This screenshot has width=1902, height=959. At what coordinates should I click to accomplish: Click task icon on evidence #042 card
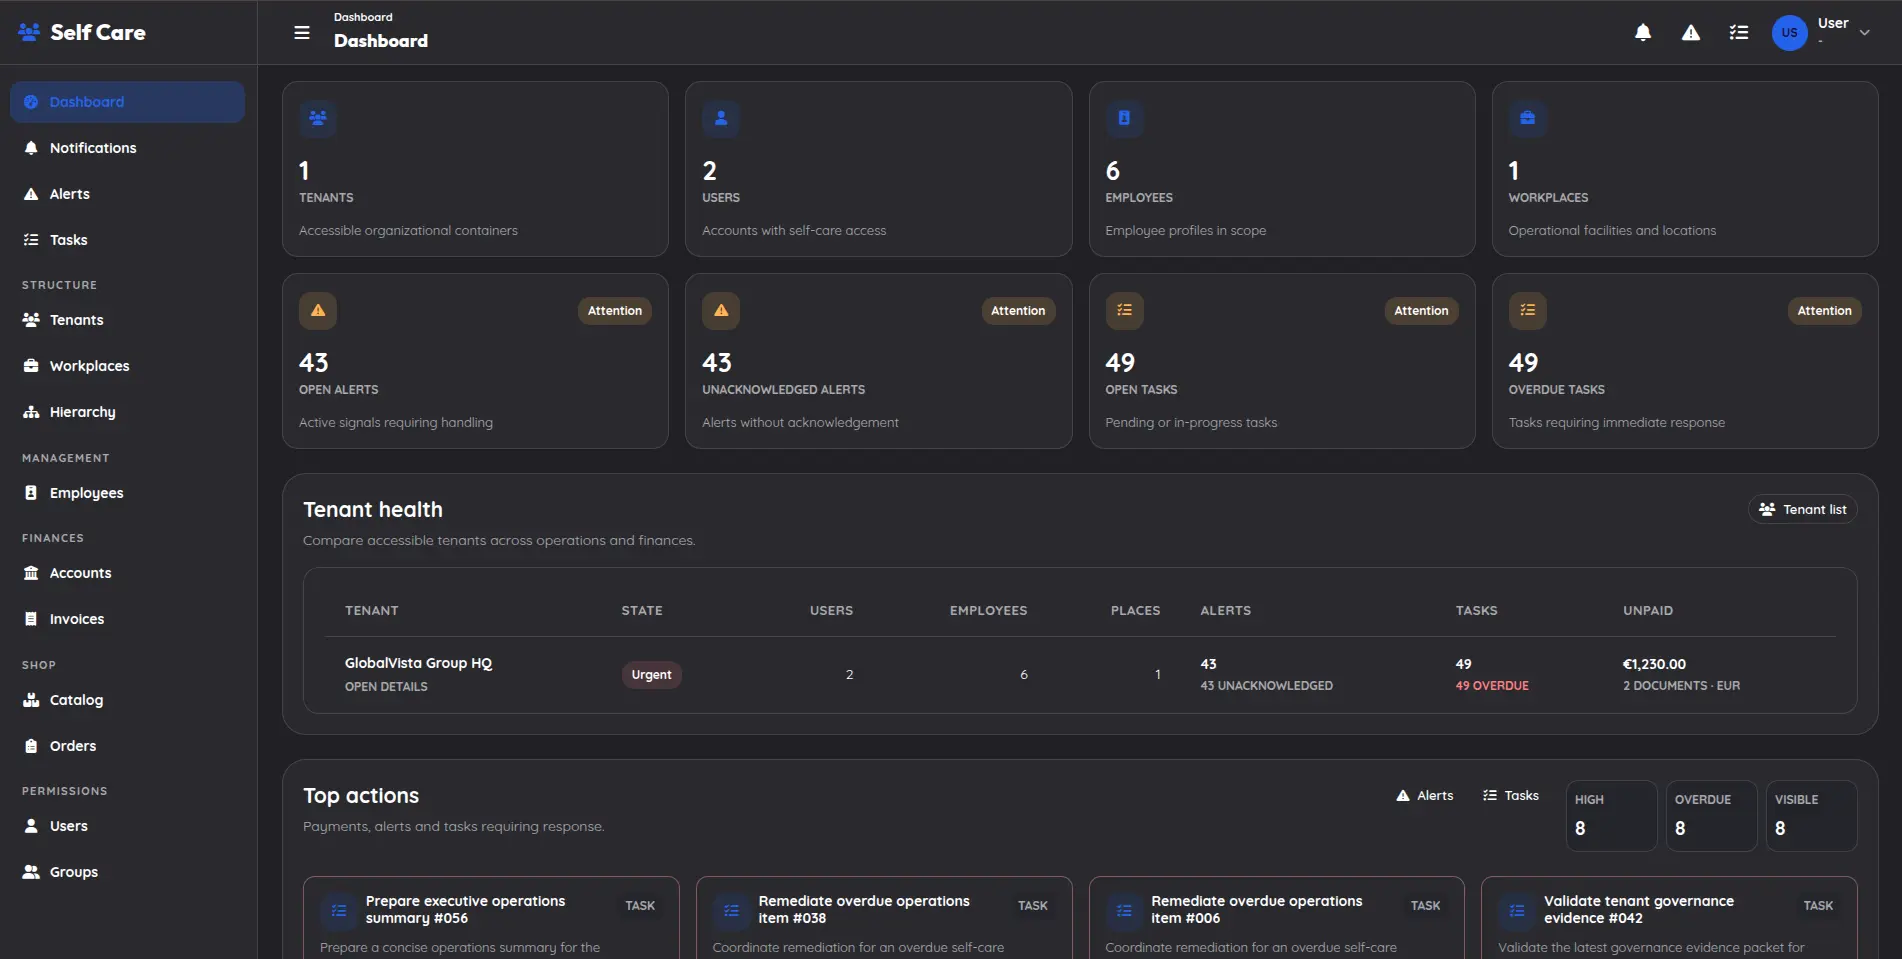(1517, 911)
